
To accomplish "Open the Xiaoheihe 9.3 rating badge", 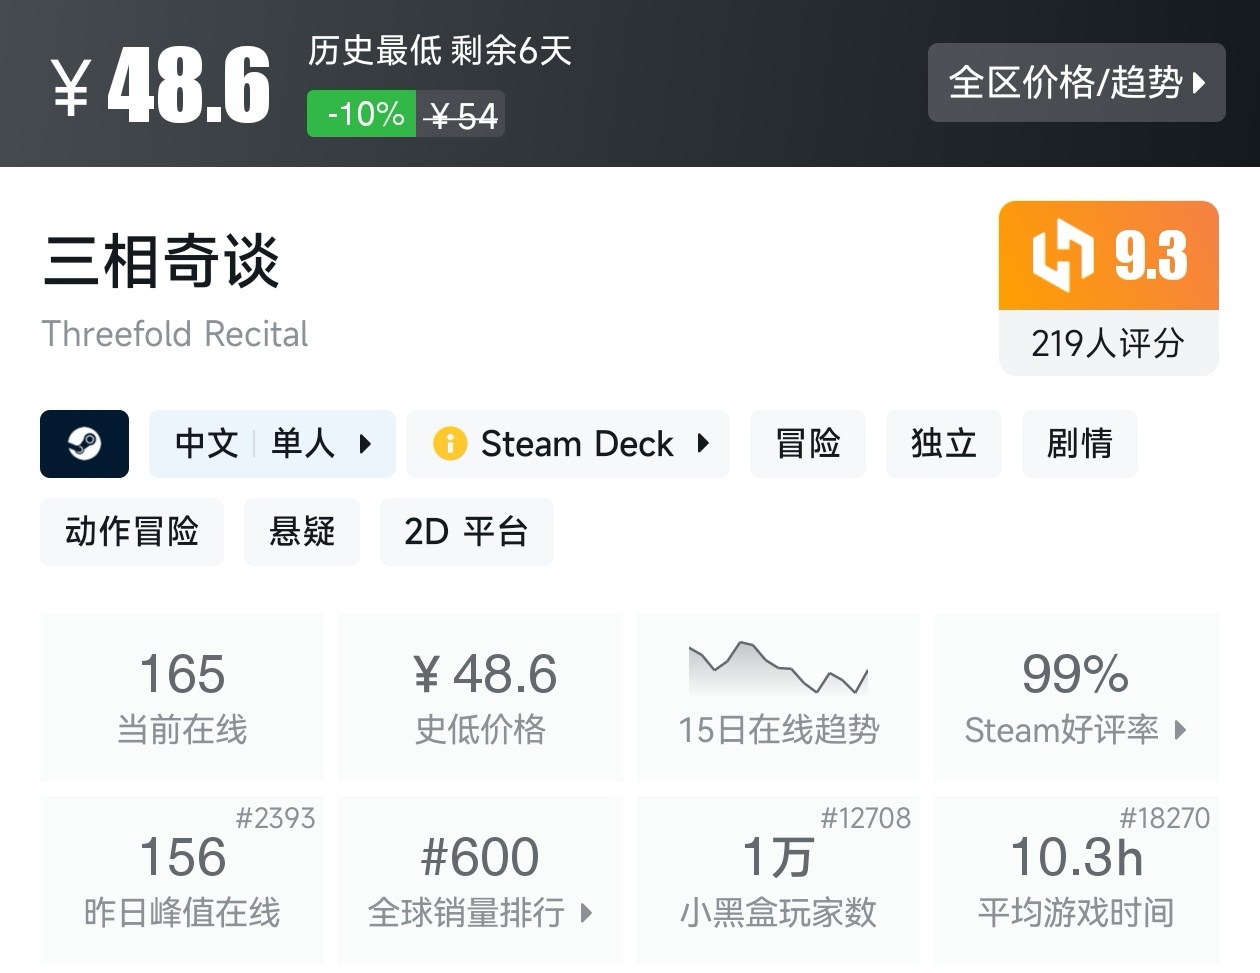I will (x=1107, y=255).
